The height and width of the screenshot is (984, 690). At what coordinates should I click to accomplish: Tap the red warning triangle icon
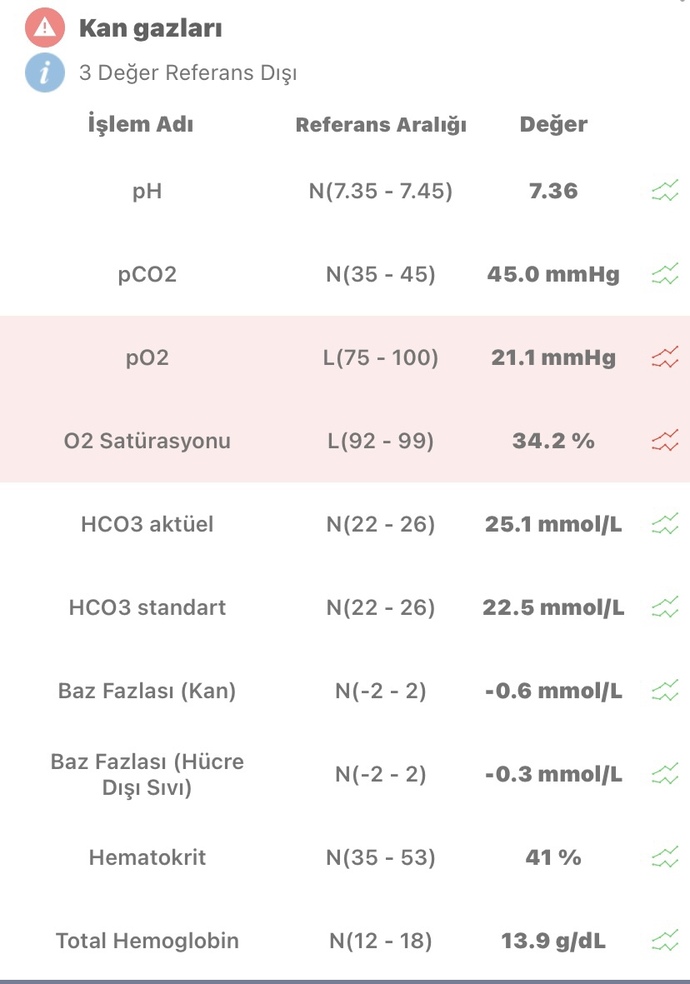pyautogui.click(x=45, y=28)
